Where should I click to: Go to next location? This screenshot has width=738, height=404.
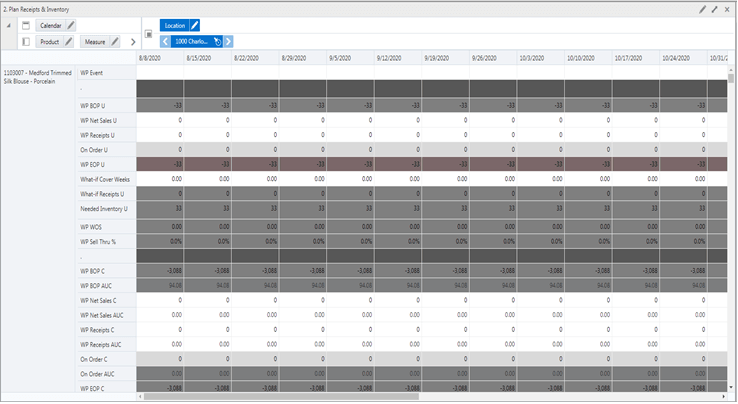tap(228, 41)
